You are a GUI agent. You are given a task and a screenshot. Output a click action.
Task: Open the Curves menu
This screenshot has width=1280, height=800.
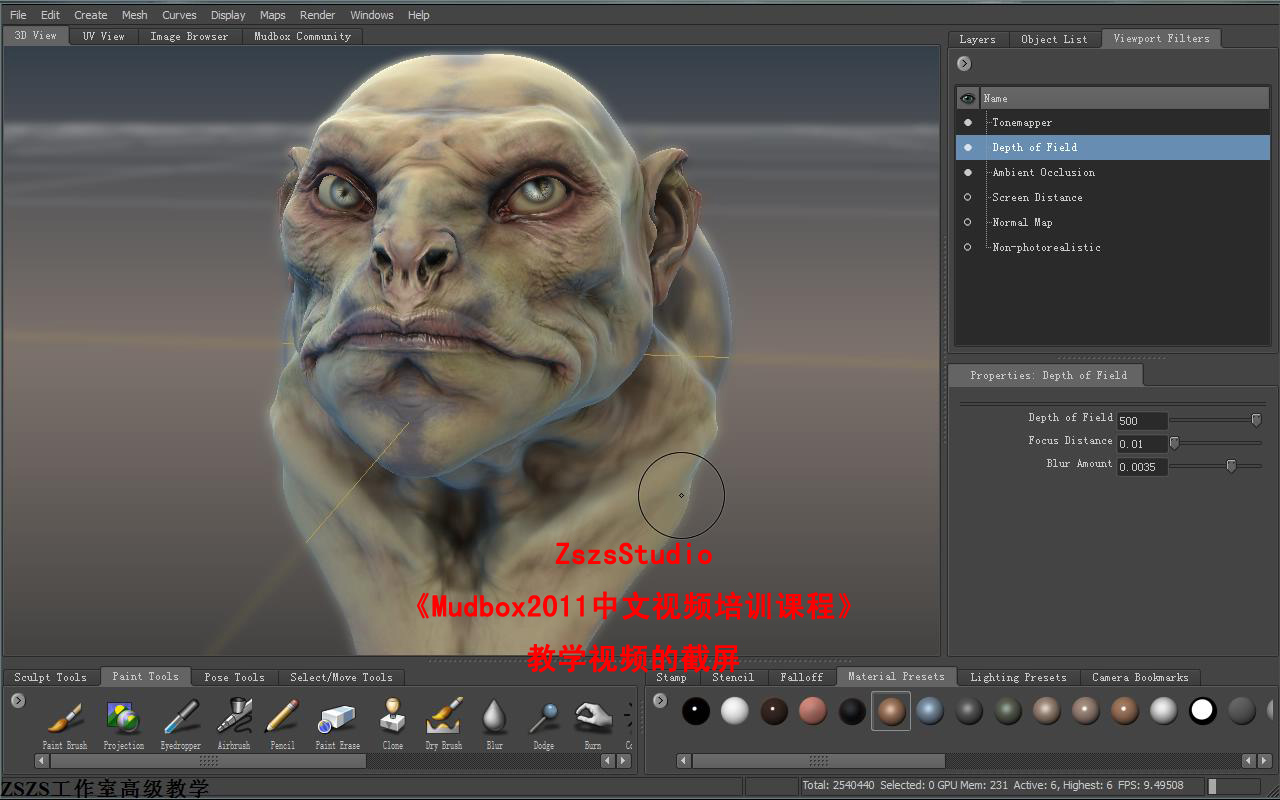coord(179,15)
